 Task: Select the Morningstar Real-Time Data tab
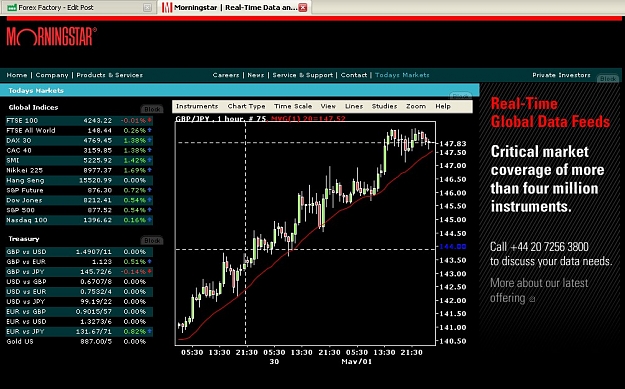[x=234, y=8]
